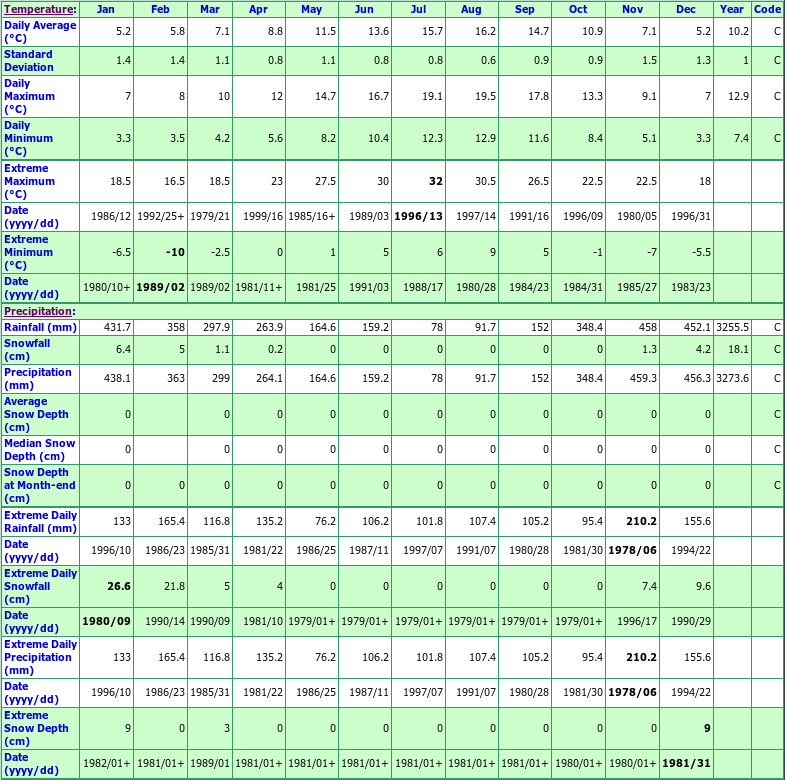Select the 3255.5 yearly rainfall total cell

click(x=731, y=327)
